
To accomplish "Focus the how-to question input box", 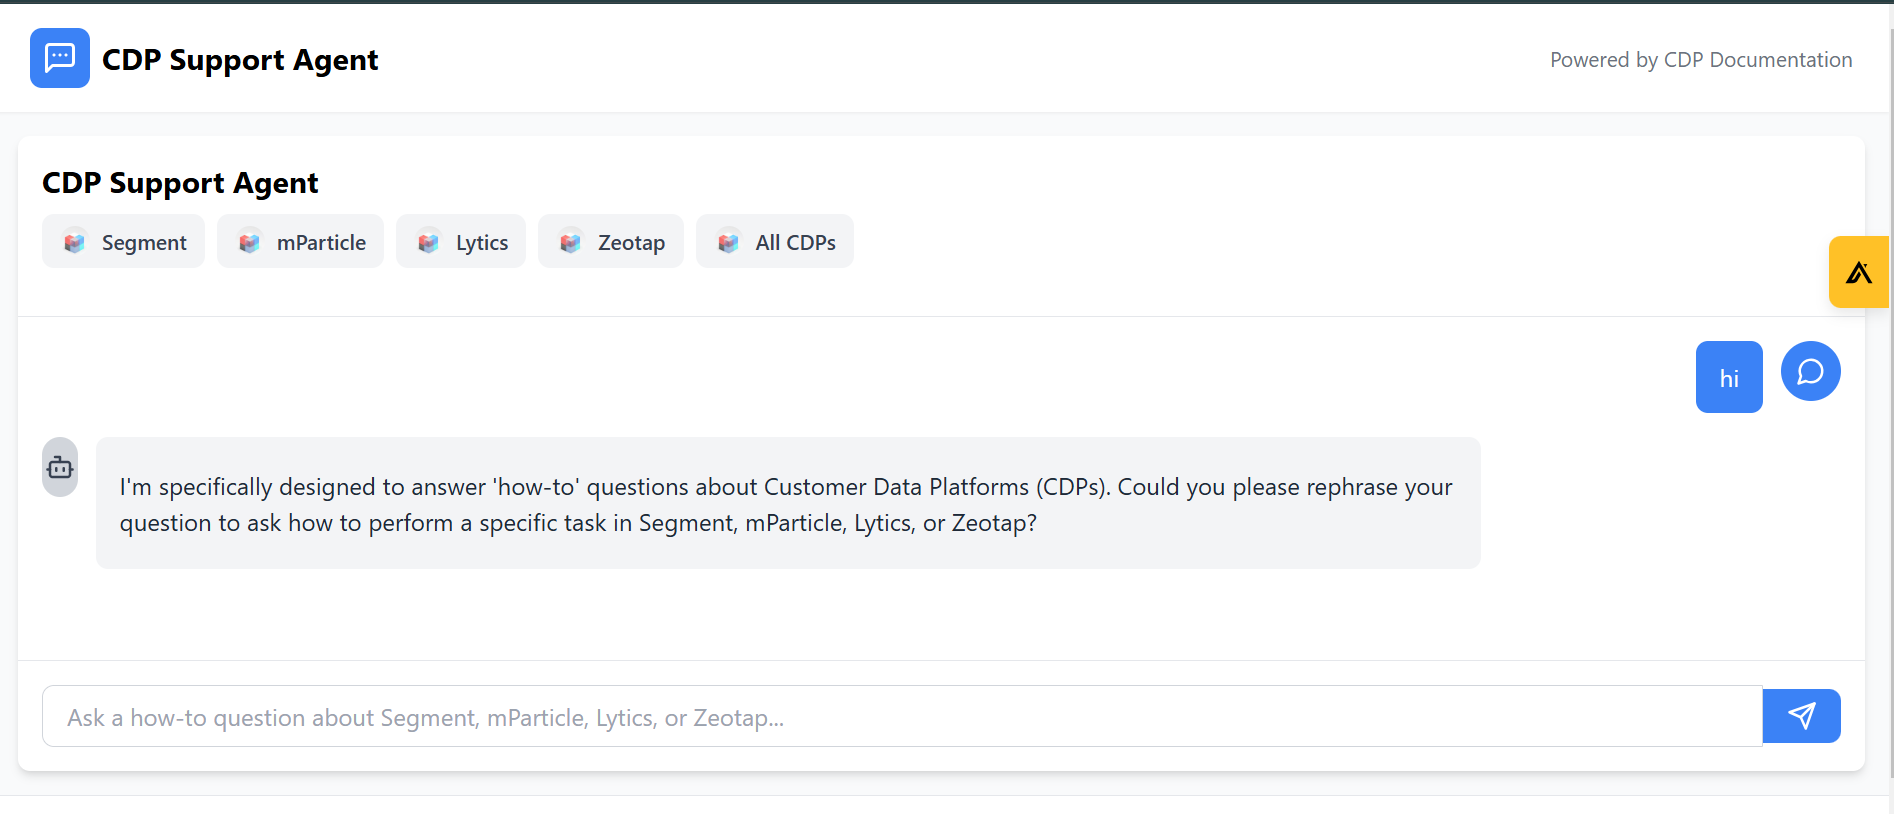I will [900, 717].
